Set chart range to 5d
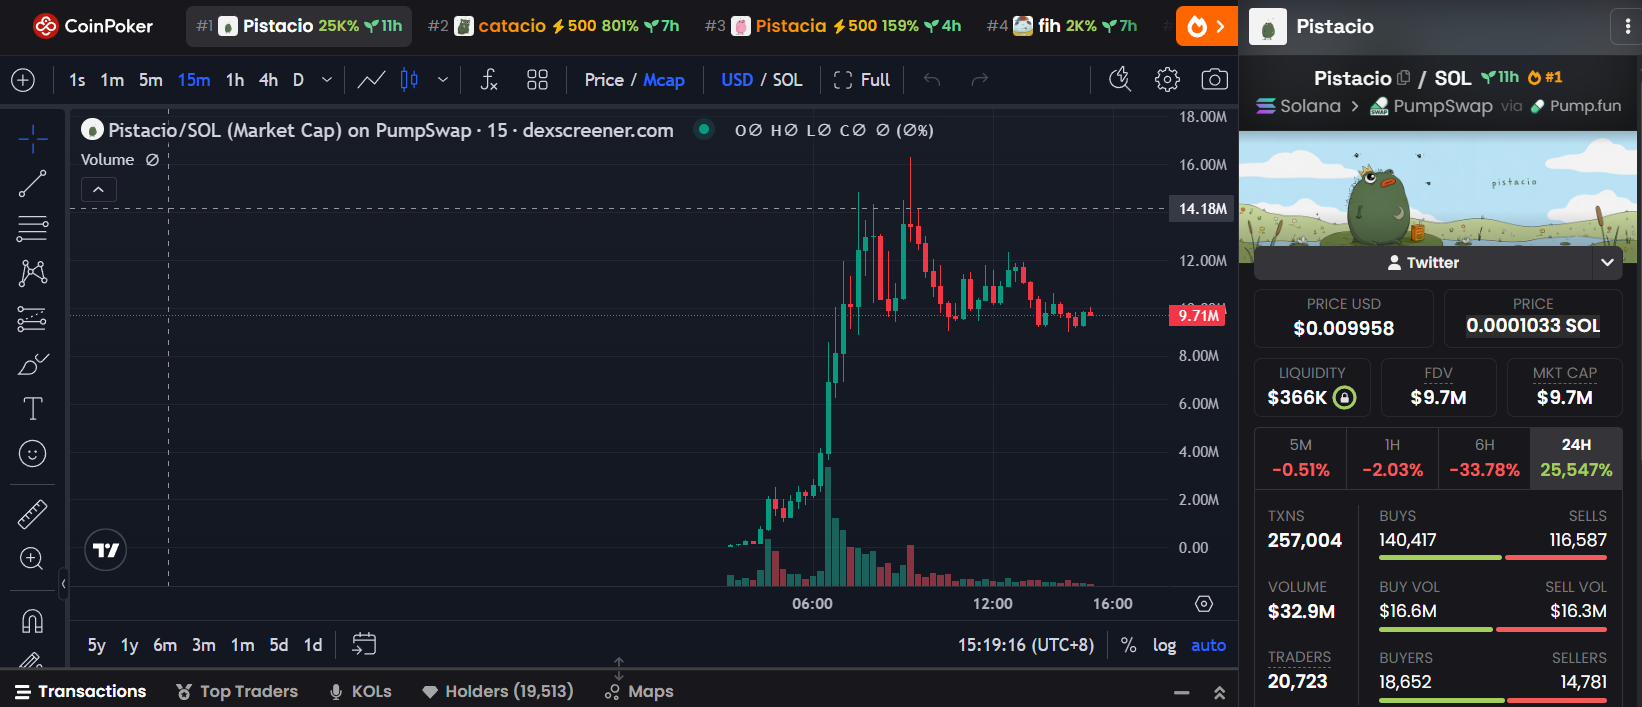 tap(279, 645)
